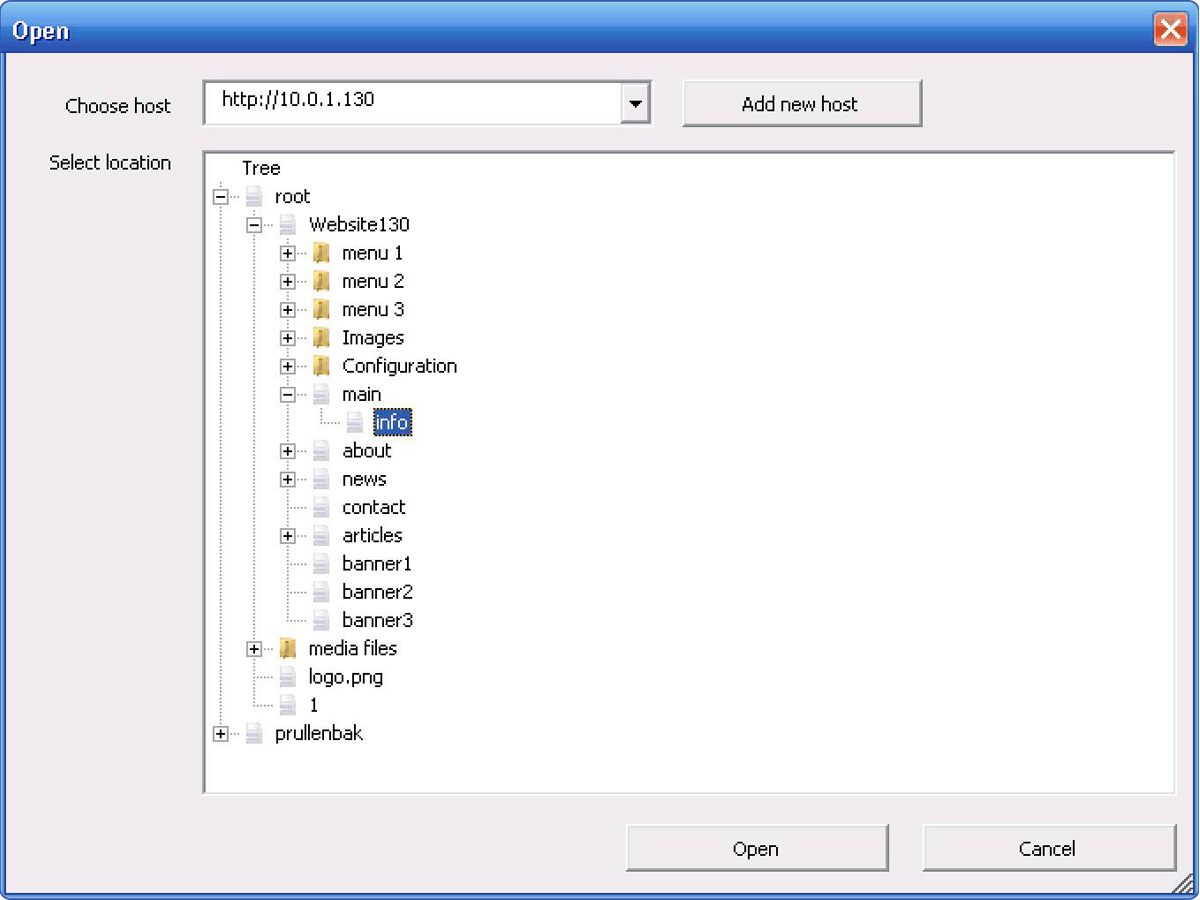Expand the articles node
1200x900 pixels.
[288, 536]
